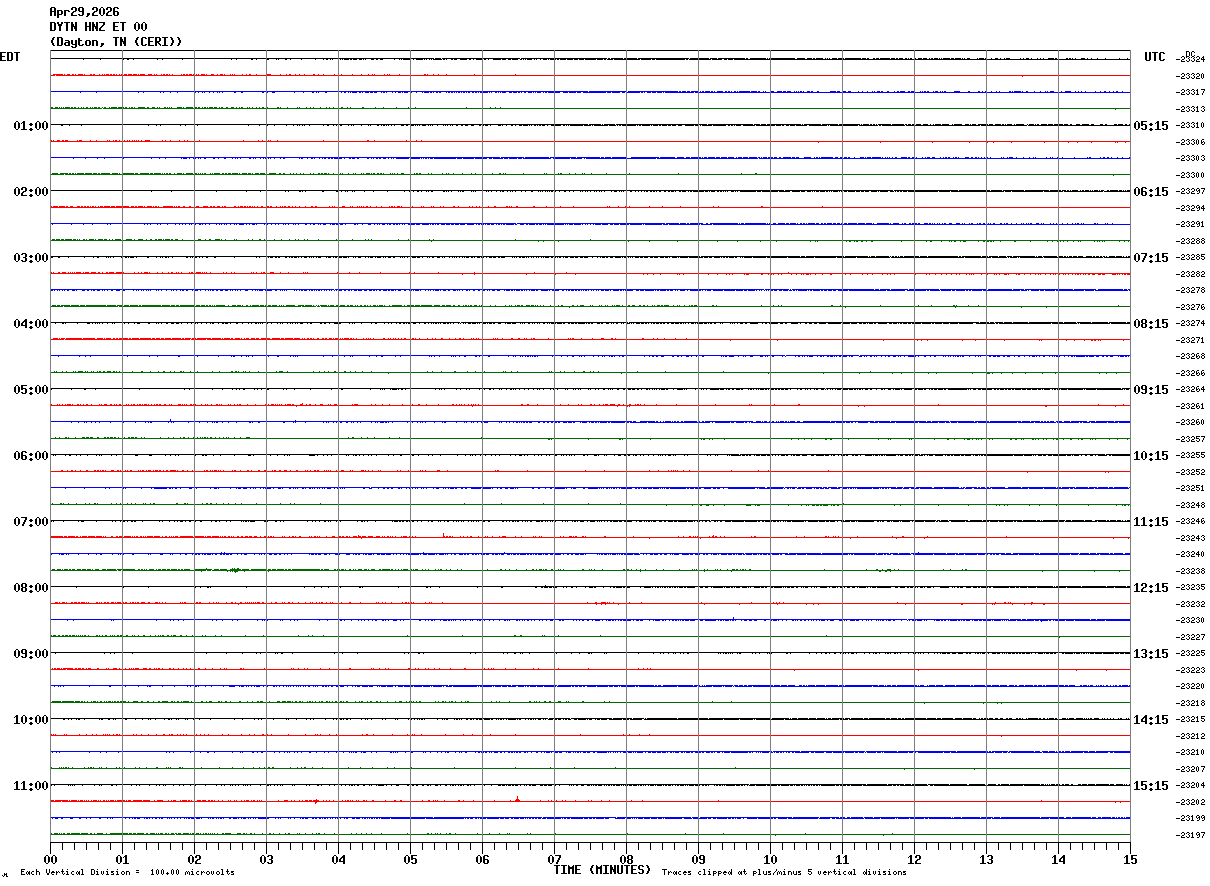Click the 15:15 UTC time label
The width and height of the screenshot is (1210, 886).
click(1150, 786)
